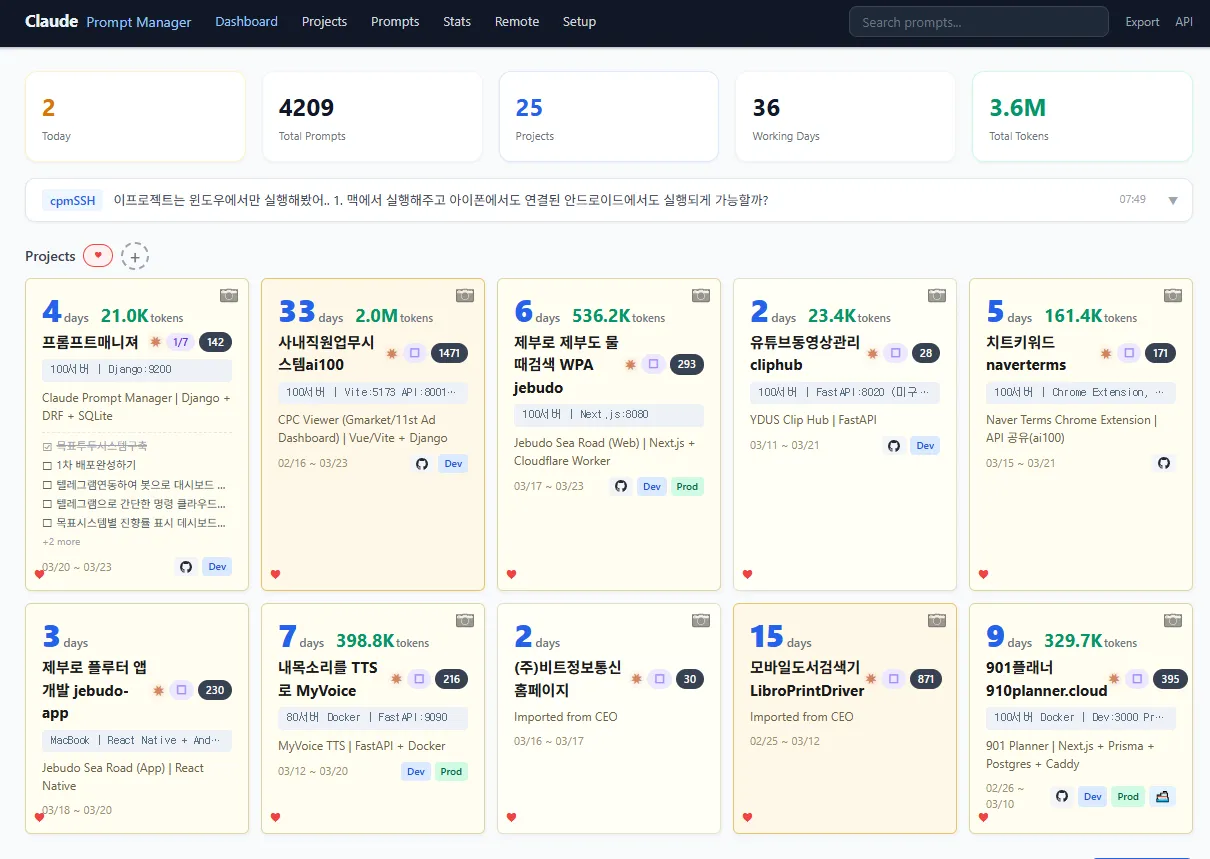The width and height of the screenshot is (1210, 859).
Task: Check the 목표시스템별 진행률 표시 todo
Action: [47, 522]
